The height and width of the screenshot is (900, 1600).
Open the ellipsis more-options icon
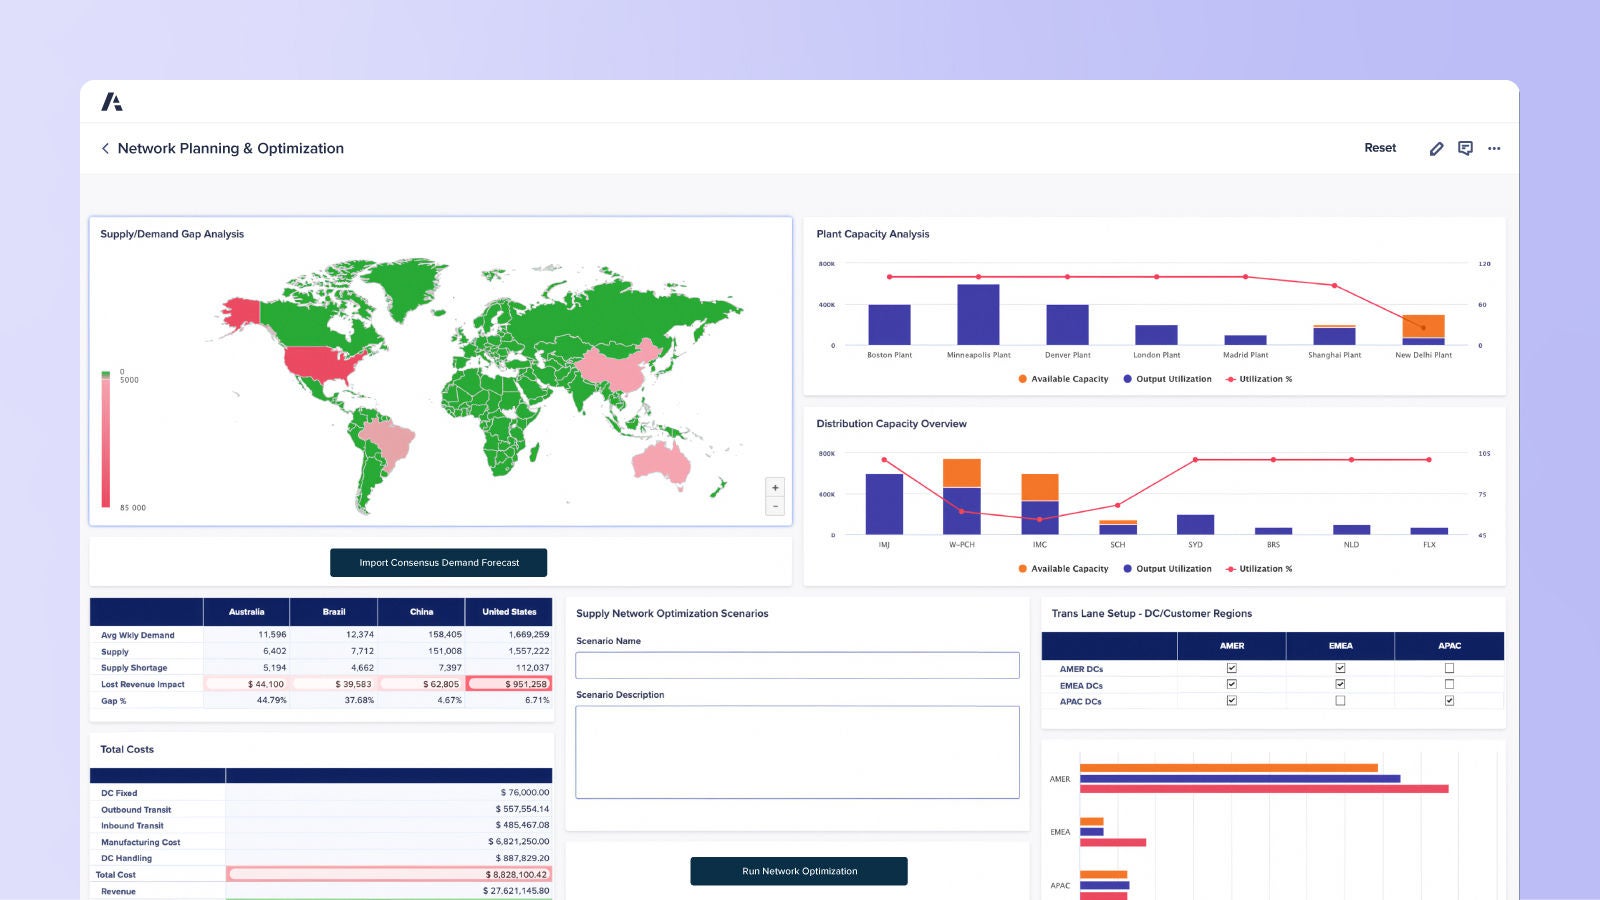(1494, 148)
